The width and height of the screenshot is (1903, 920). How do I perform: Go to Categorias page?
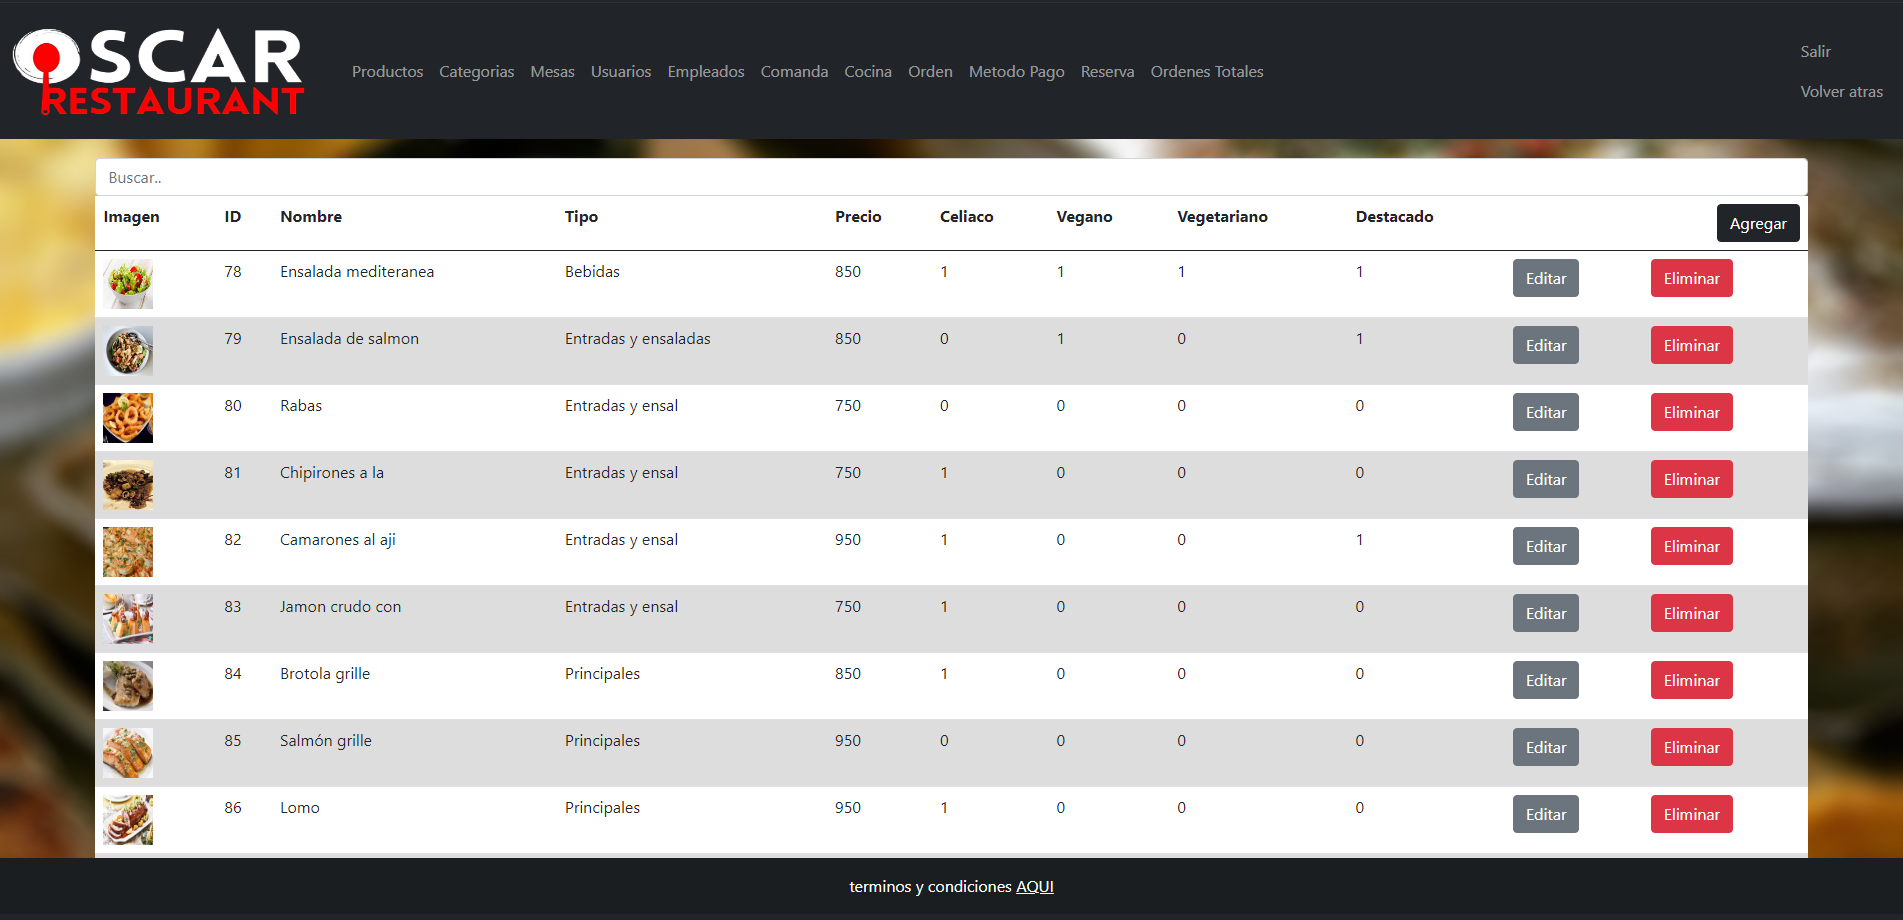coord(476,72)
